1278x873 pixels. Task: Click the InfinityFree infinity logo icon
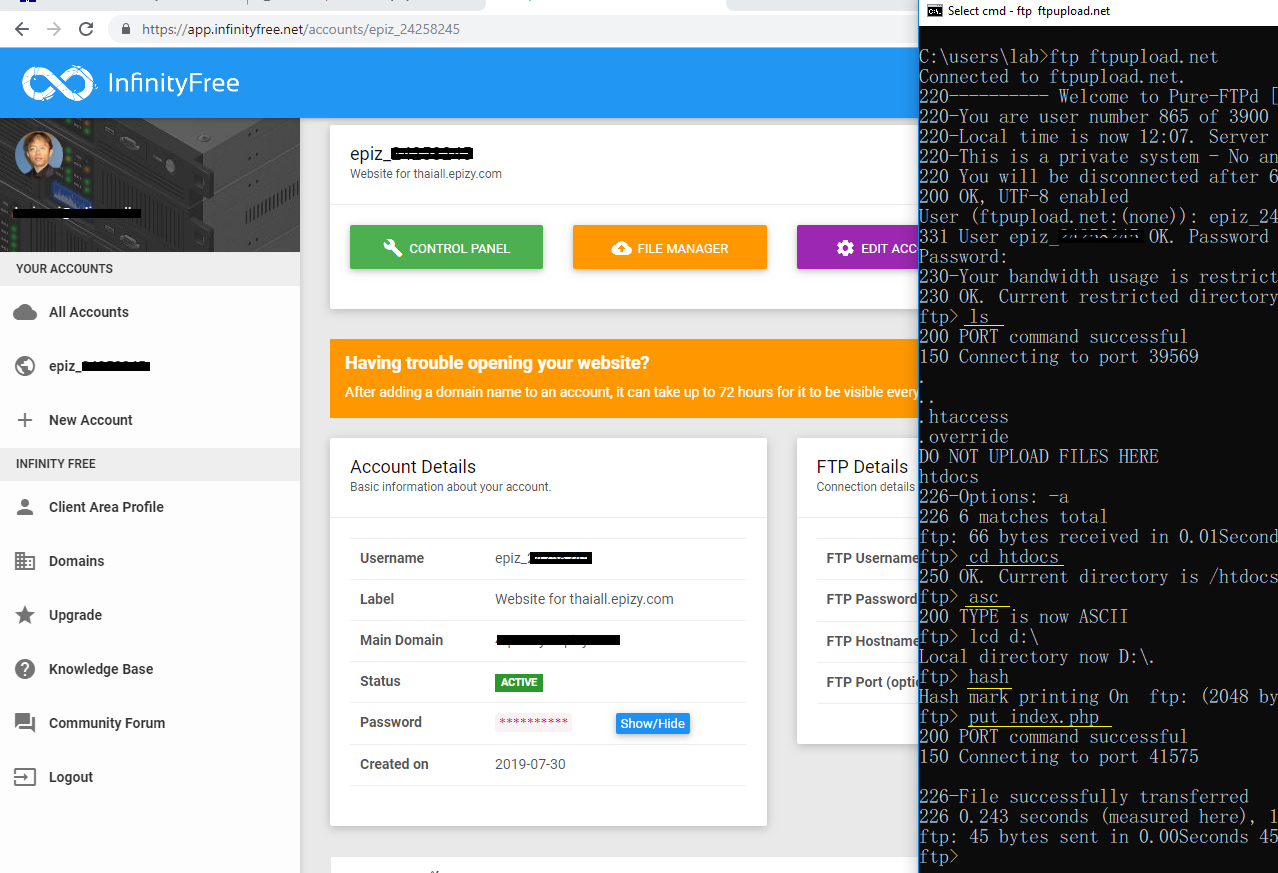click(58, 83)
